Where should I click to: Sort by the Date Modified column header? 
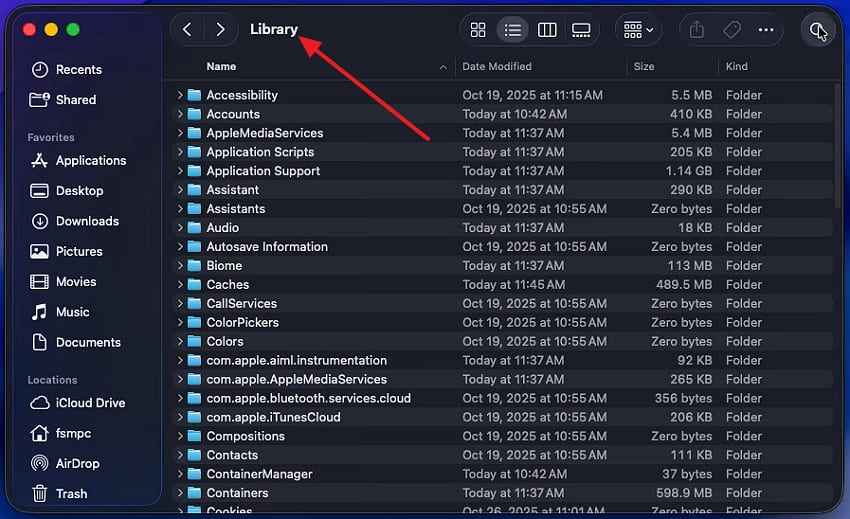pos(497,66)
